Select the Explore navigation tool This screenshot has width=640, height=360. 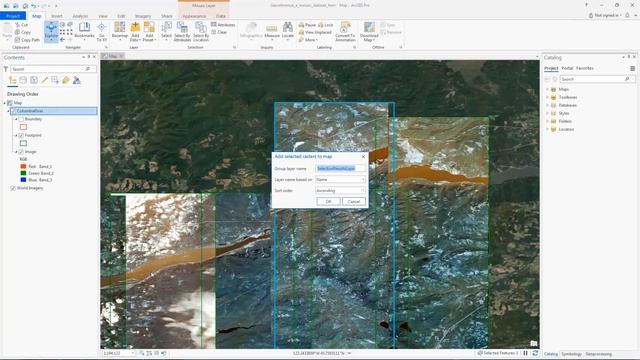tap(51, 31)
